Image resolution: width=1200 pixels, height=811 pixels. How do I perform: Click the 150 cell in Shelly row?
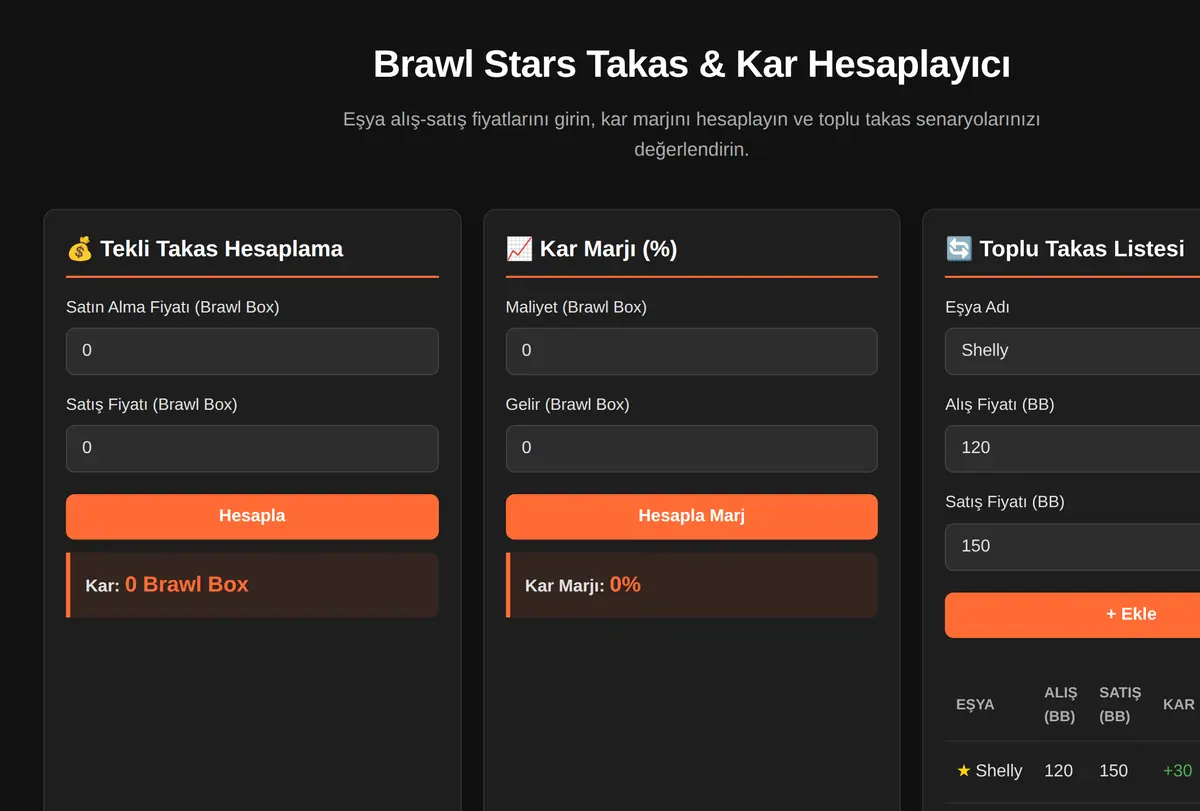tap(1113, 770)
